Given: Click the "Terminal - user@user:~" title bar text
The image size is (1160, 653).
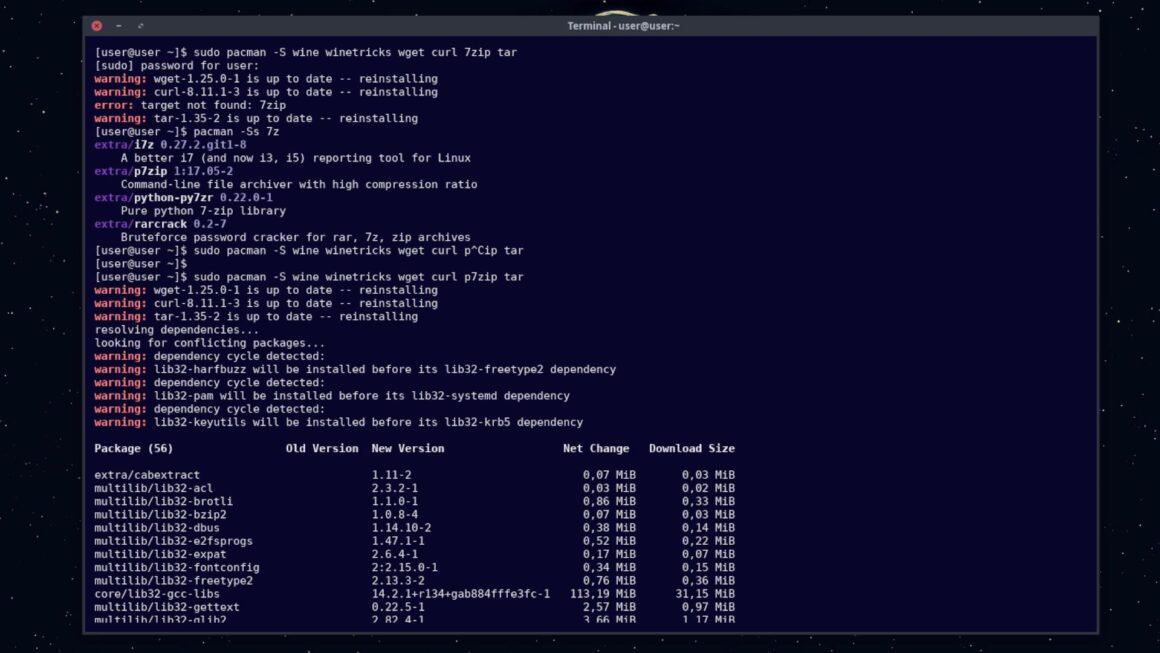Looking at the screenshot, I should (x=623, y=26).
